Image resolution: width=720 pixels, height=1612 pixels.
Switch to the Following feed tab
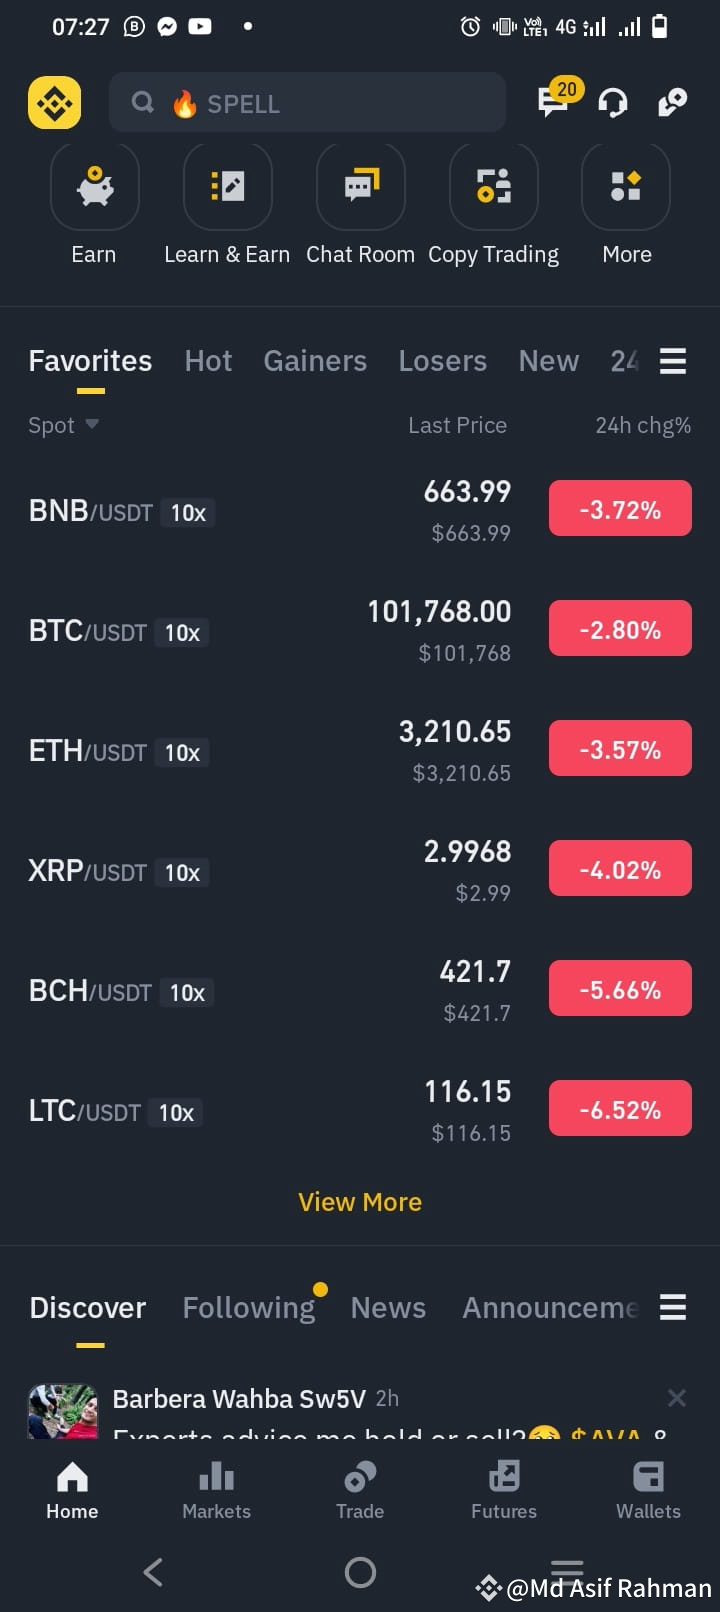point(249,1308)
